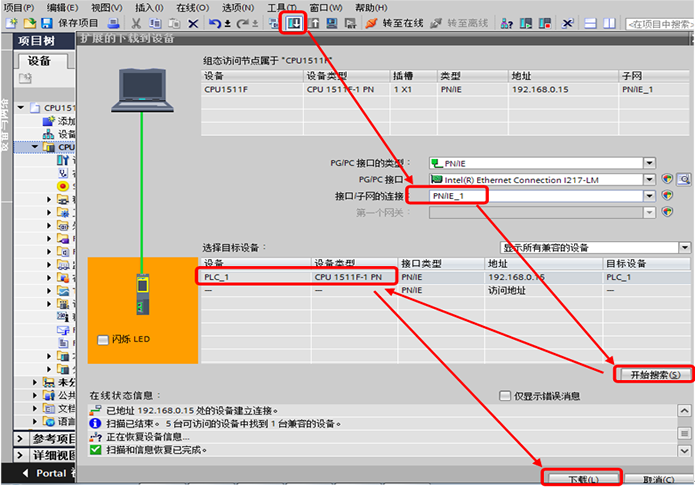Viewport: 695px width, 488px height.
Task: Click the shield icon beside the PG/PC 接口 field
Action: 667,179
